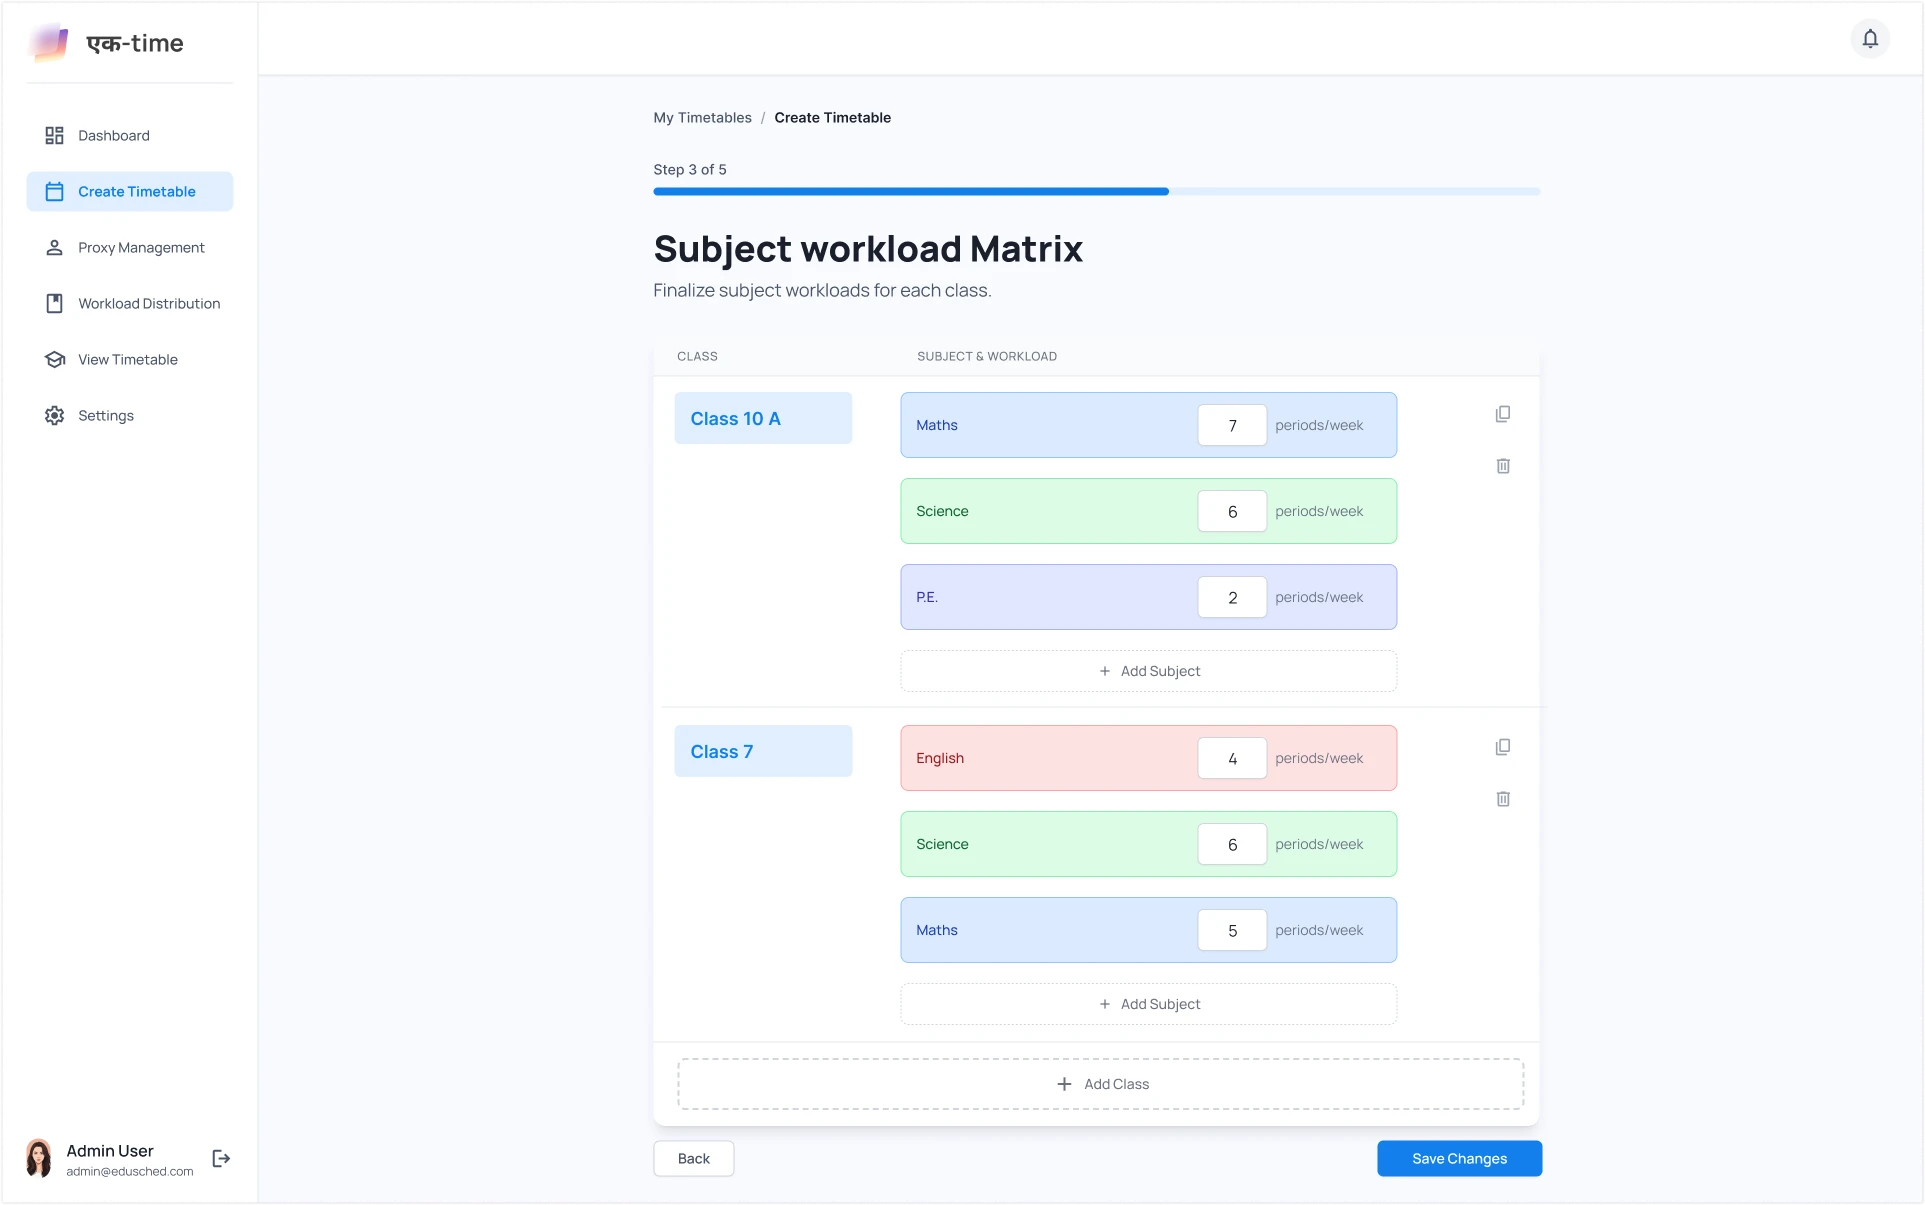Click the CLASS column header

click(697, 356)
